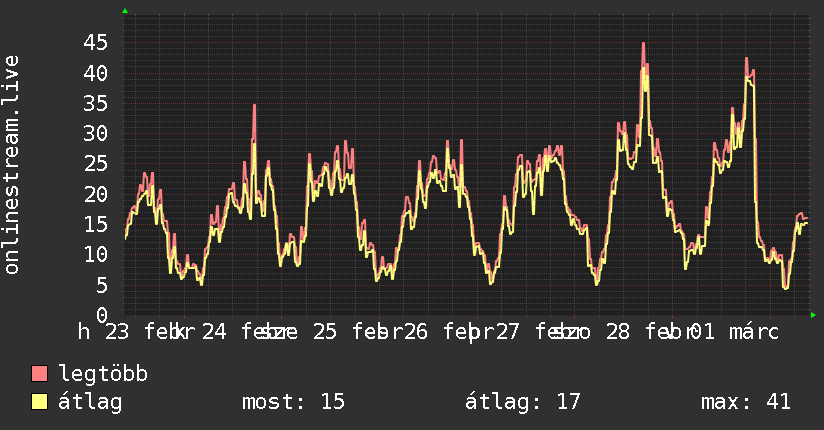Click the 'h 23' date label
This screenshot has height=430, width=824.
tap(104, 332)
